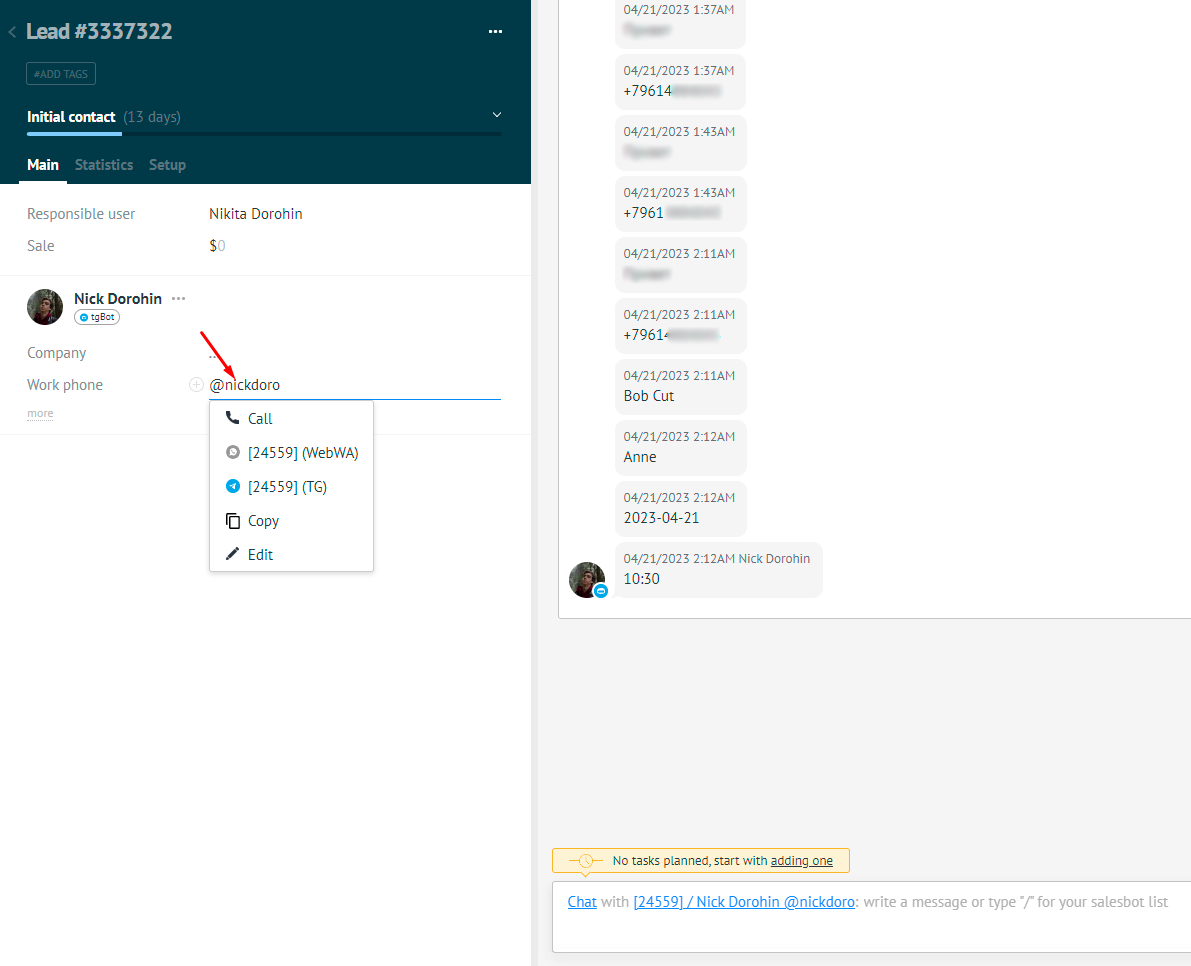The width and height of the screenshot is (1191, 966).
Task: Select Copy from the phone context menu
Action: [263, 521]
